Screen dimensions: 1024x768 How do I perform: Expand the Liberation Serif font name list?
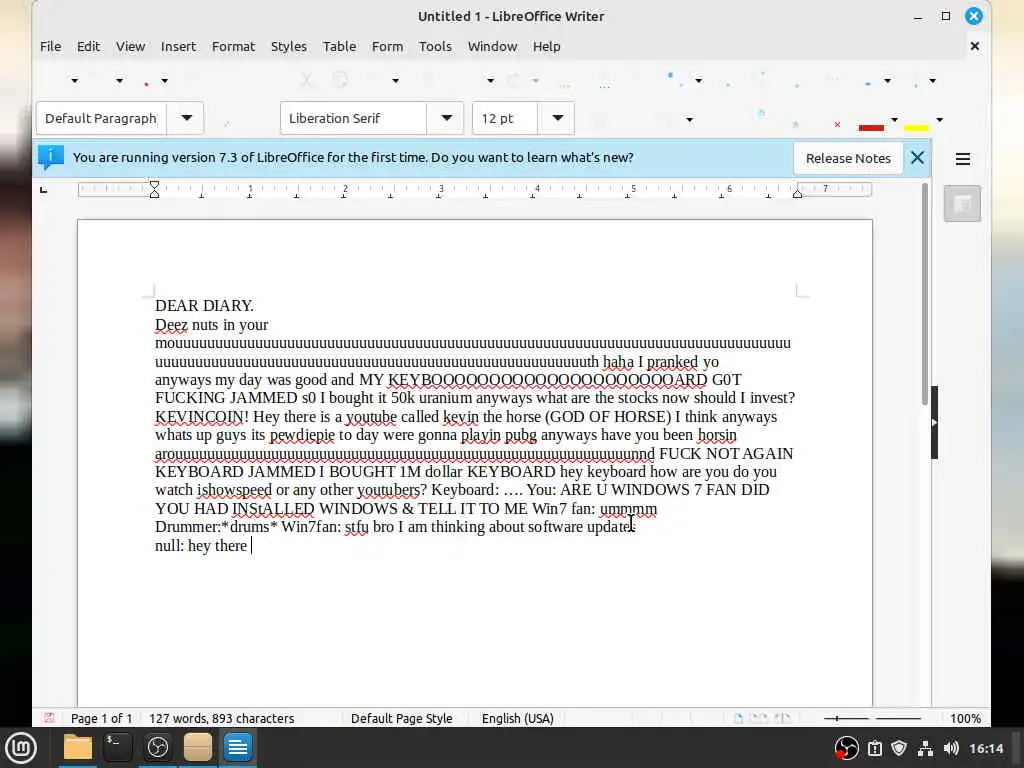click(446, 118)
